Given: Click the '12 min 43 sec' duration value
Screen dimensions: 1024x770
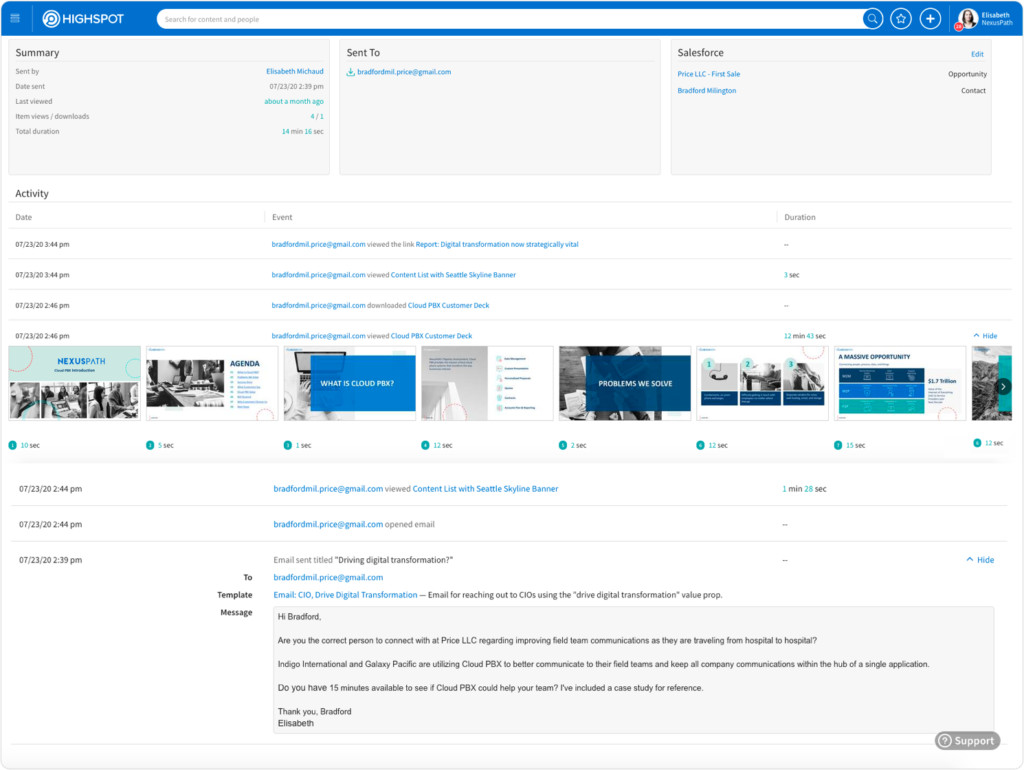Looking at the screenshot, I should tap(805, 336).
